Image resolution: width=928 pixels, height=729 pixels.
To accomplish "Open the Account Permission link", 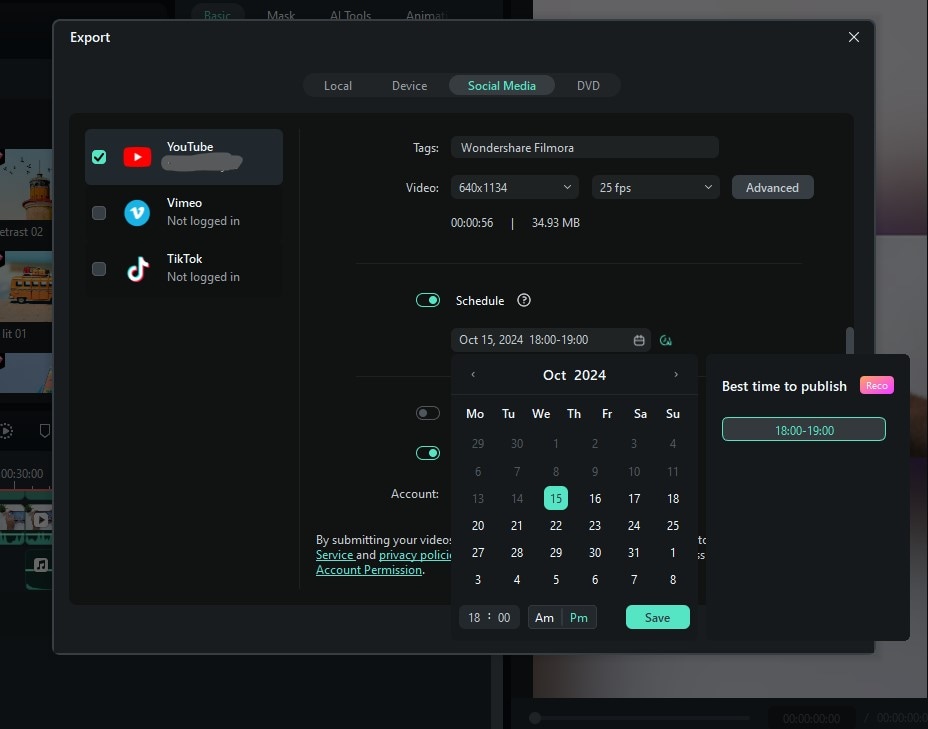I will (x=369, y=570).
